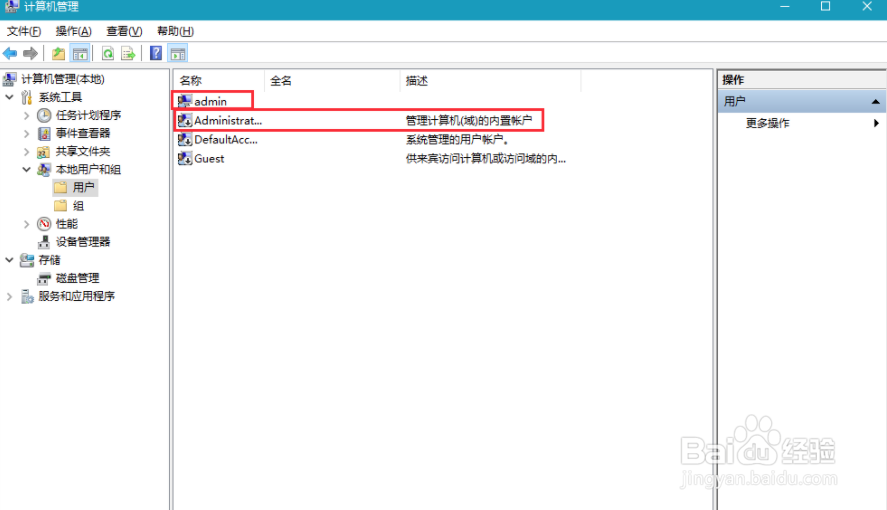Click the 组 folder icon

point(61,206)
